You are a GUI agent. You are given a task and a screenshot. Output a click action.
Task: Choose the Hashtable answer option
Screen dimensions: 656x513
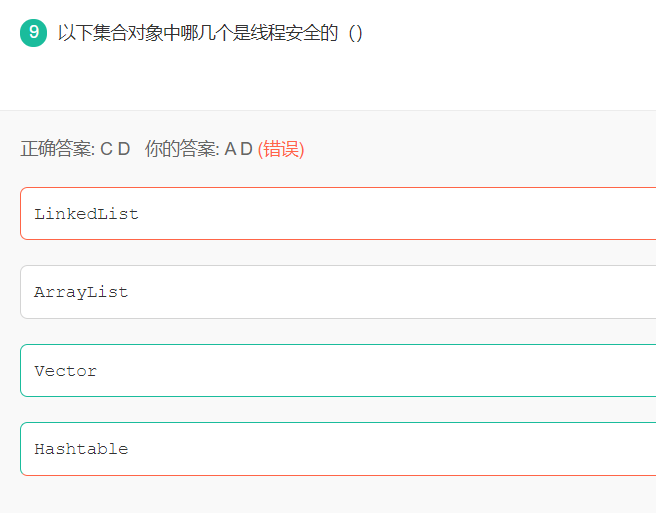[x=338, y=449]
